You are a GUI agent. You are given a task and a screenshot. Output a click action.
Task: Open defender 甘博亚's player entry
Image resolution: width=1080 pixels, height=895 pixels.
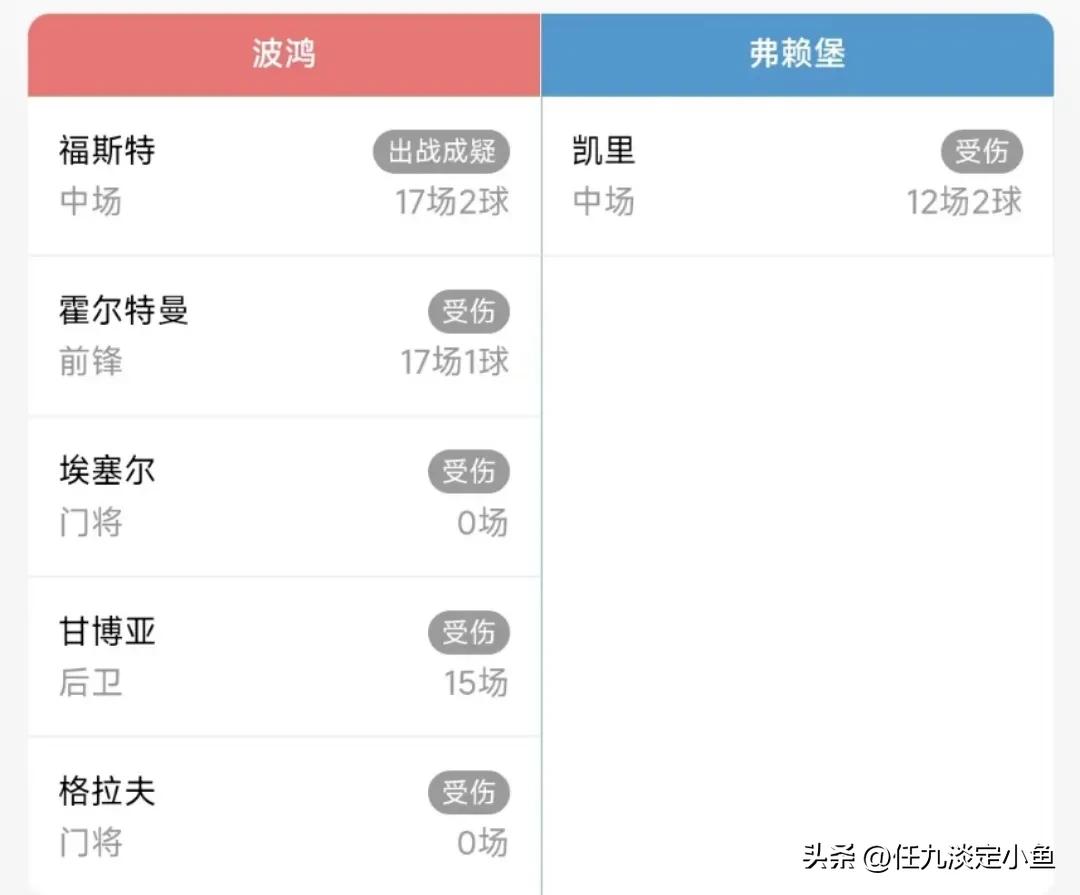(107, 631)
